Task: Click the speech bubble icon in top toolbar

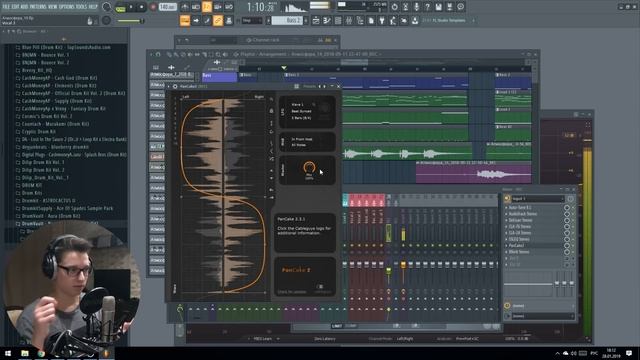Action: click(460, 7)
